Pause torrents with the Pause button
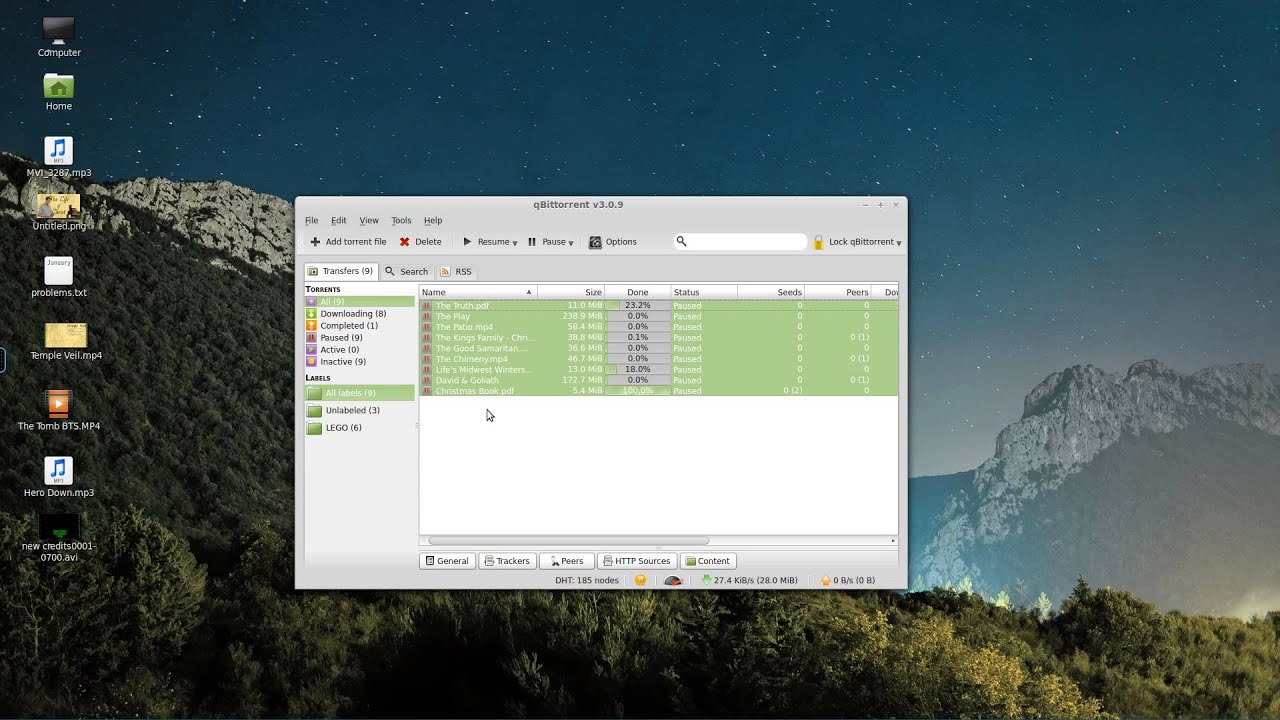The height and width of the screenshot is (720, 1280). (x=547, y=242)
